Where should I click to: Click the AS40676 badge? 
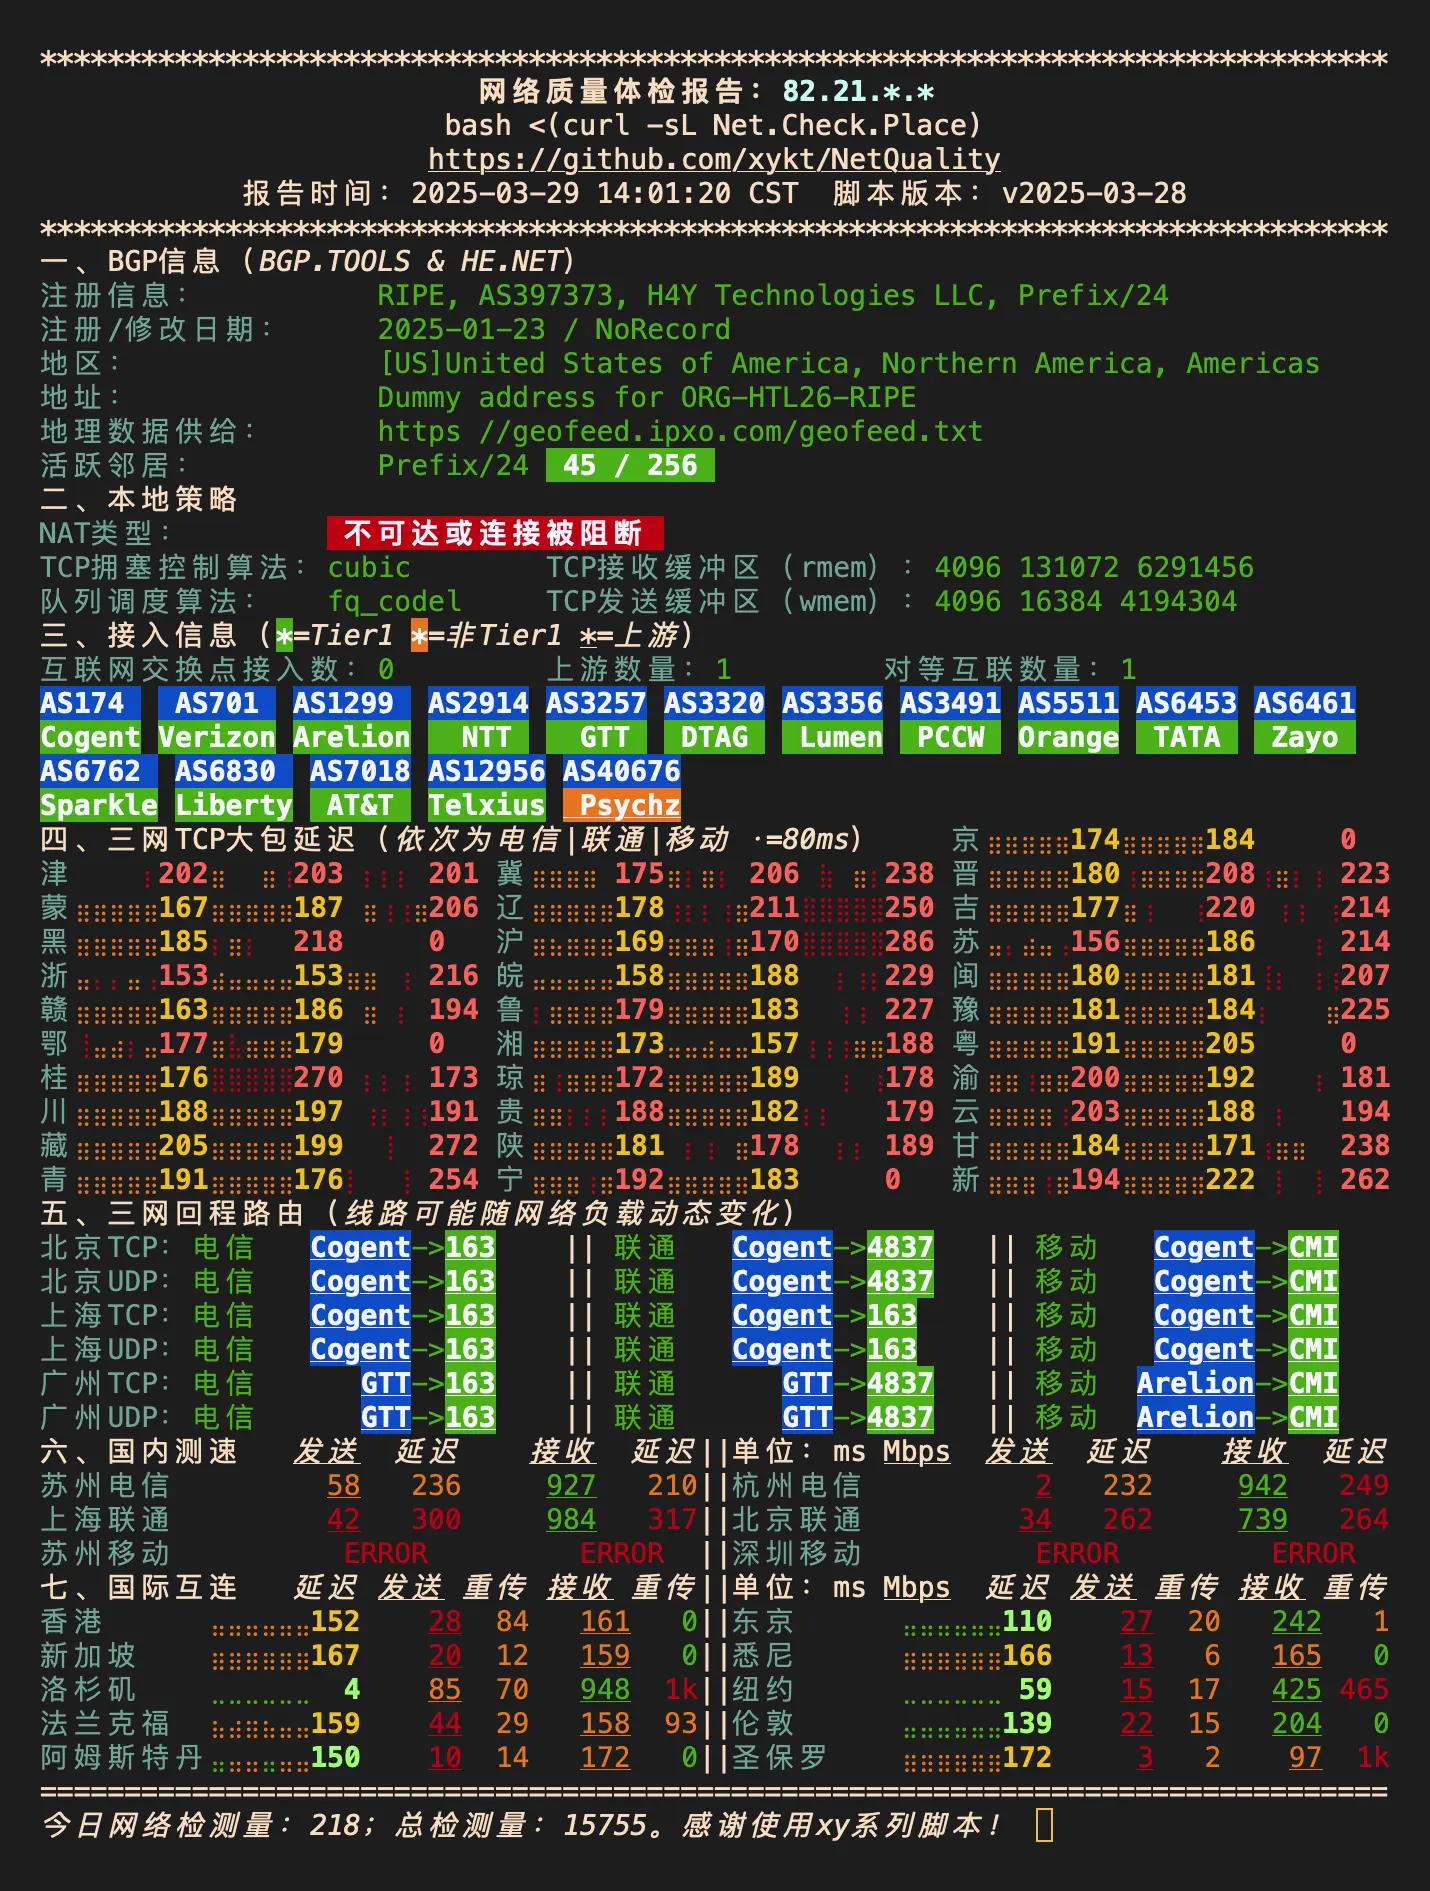coord(622,771)
